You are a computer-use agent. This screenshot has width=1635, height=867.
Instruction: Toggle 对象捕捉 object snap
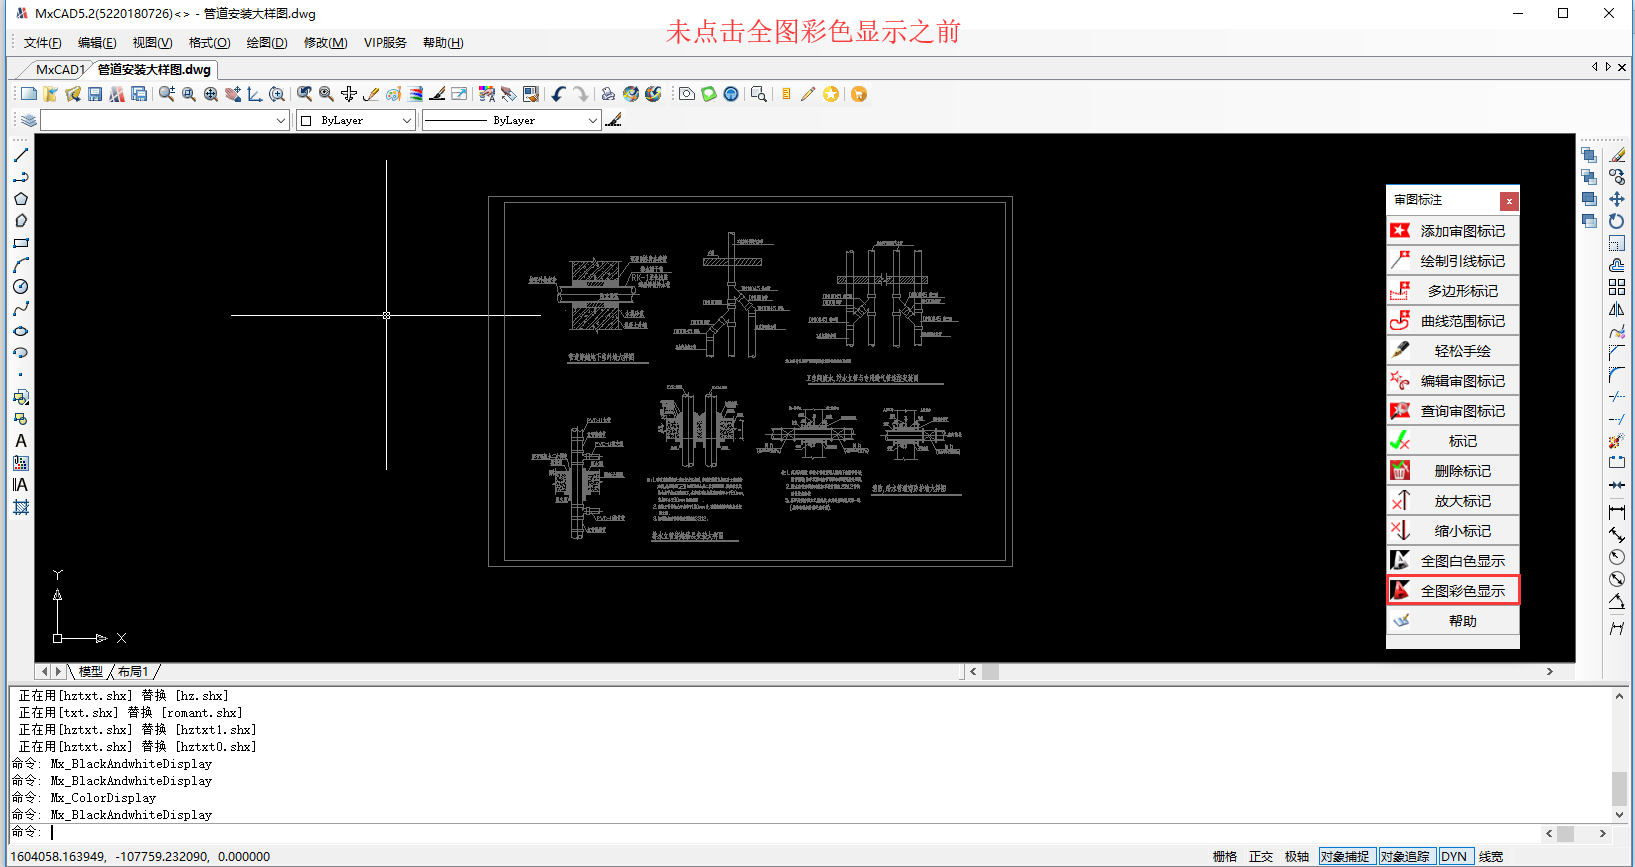(x=1345, y=857)
